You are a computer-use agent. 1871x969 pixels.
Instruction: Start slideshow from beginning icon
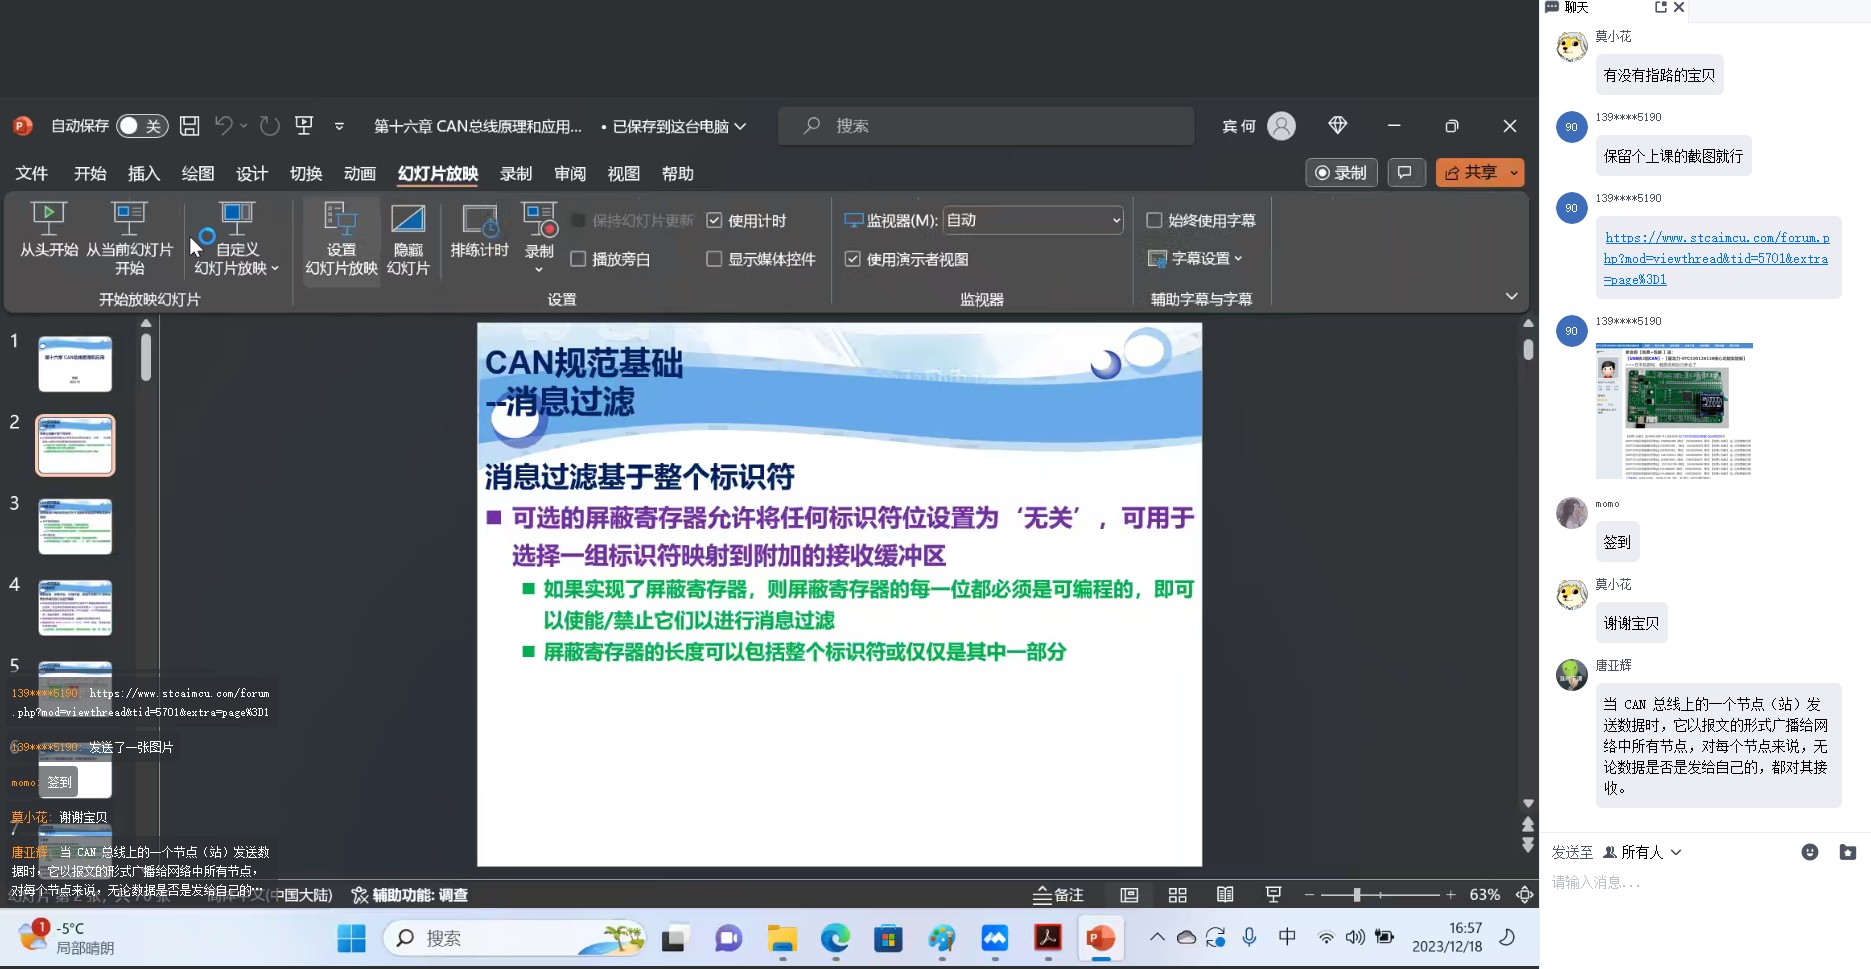(49, 230)
